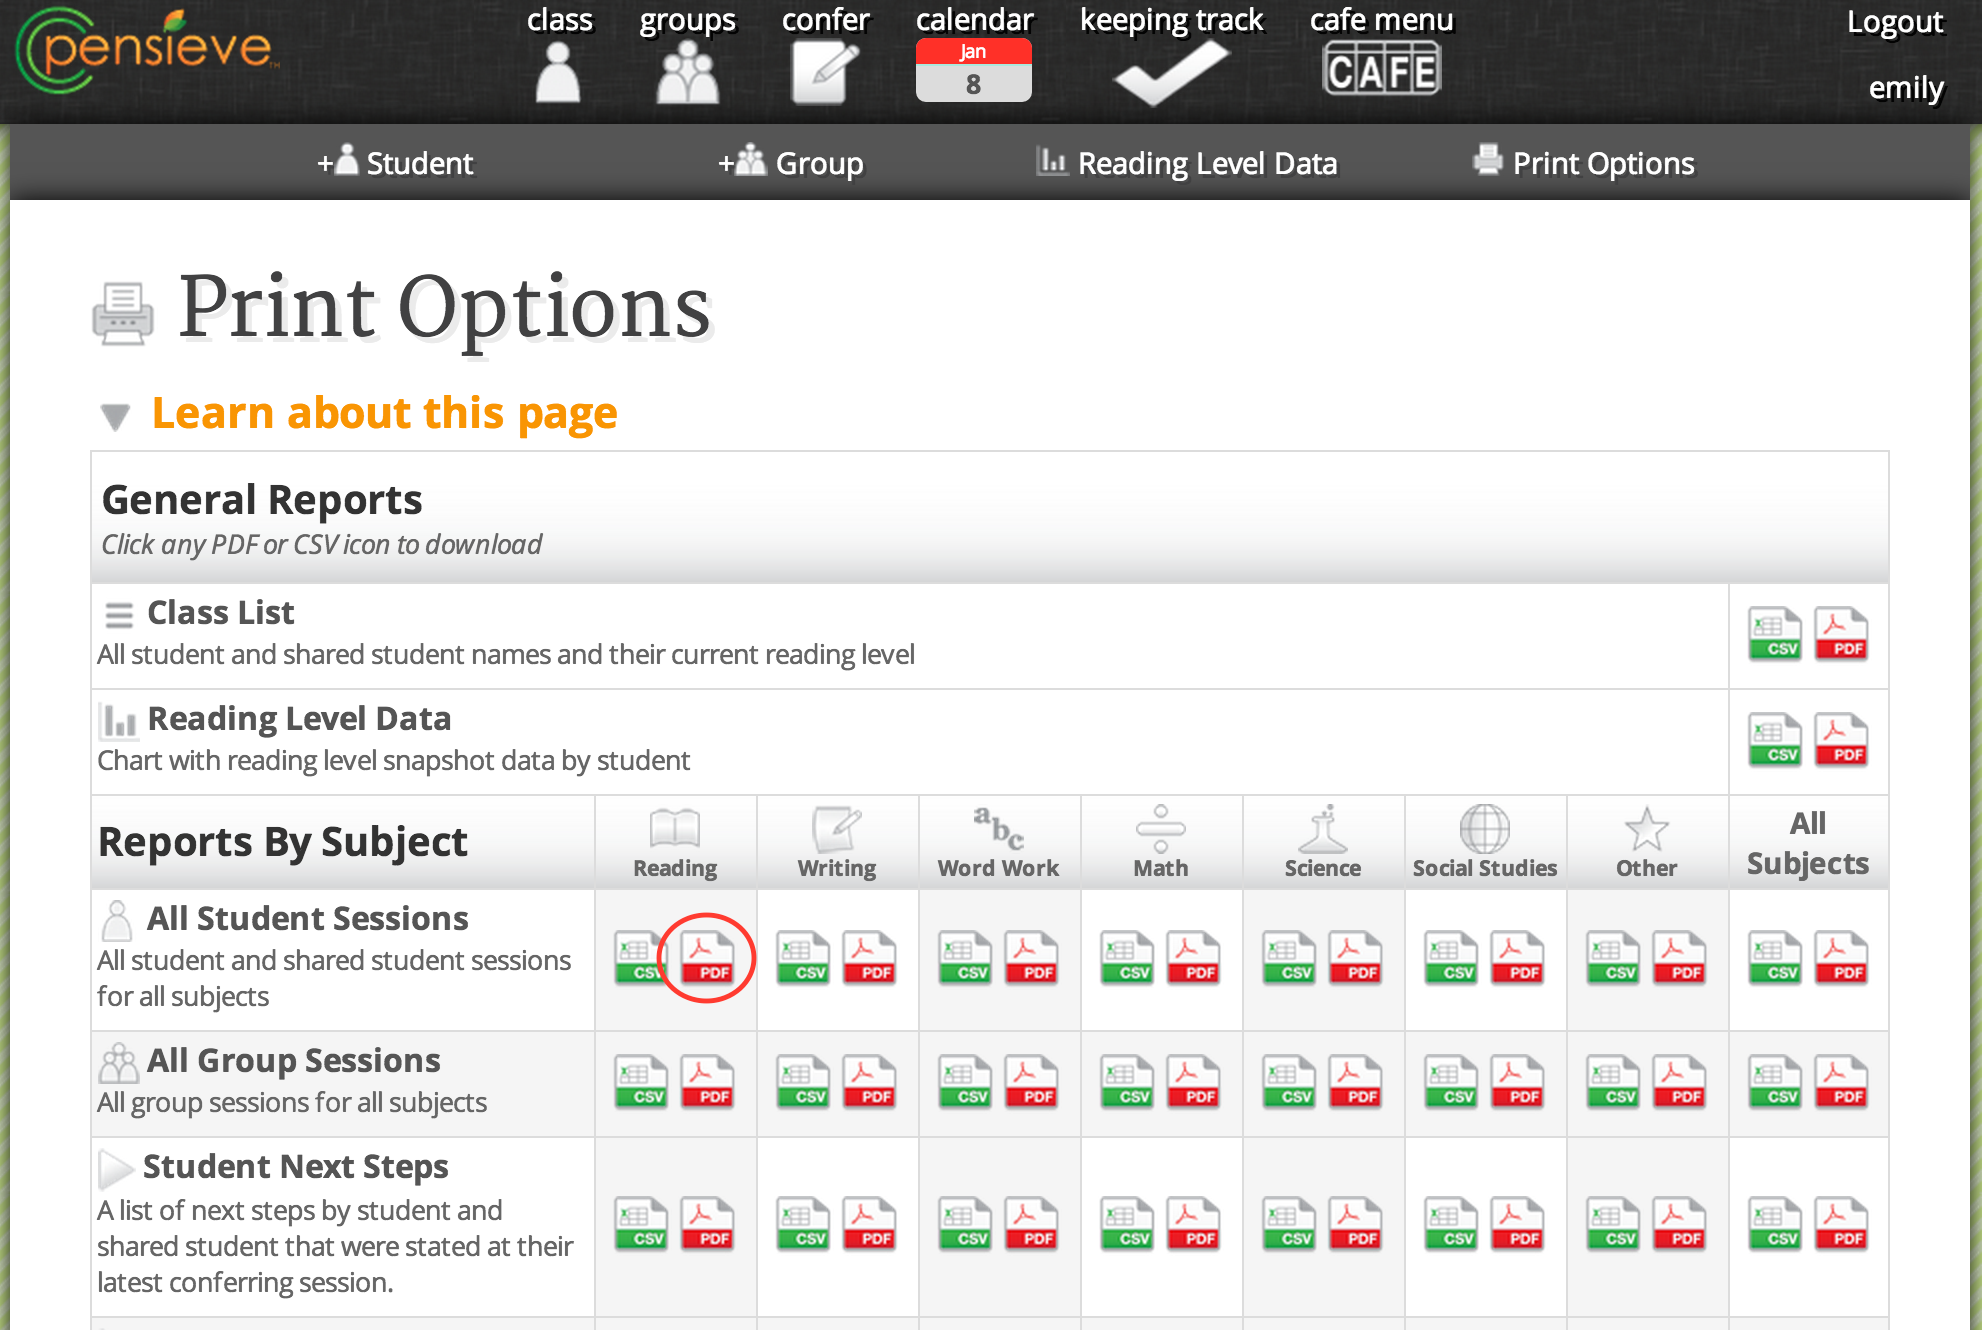The width and height of the screenshot is (1982, 1330).
Task: Download Student Next Steps All Subjects CSV
Action: (1775, 1224)
